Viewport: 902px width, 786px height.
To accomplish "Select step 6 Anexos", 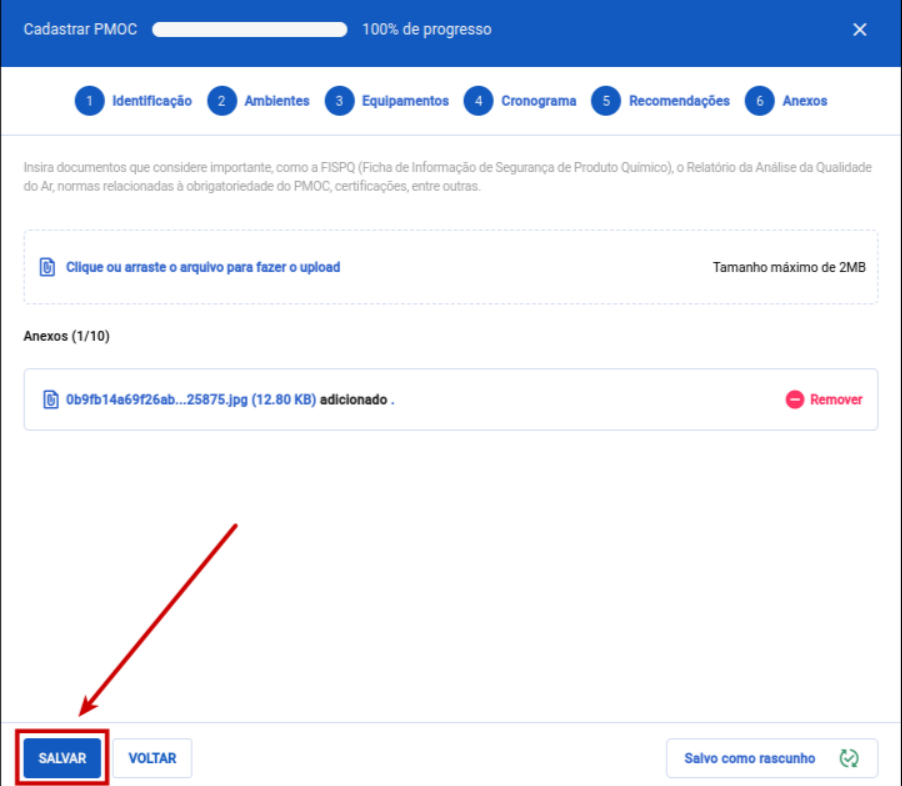I will (786, 101).
